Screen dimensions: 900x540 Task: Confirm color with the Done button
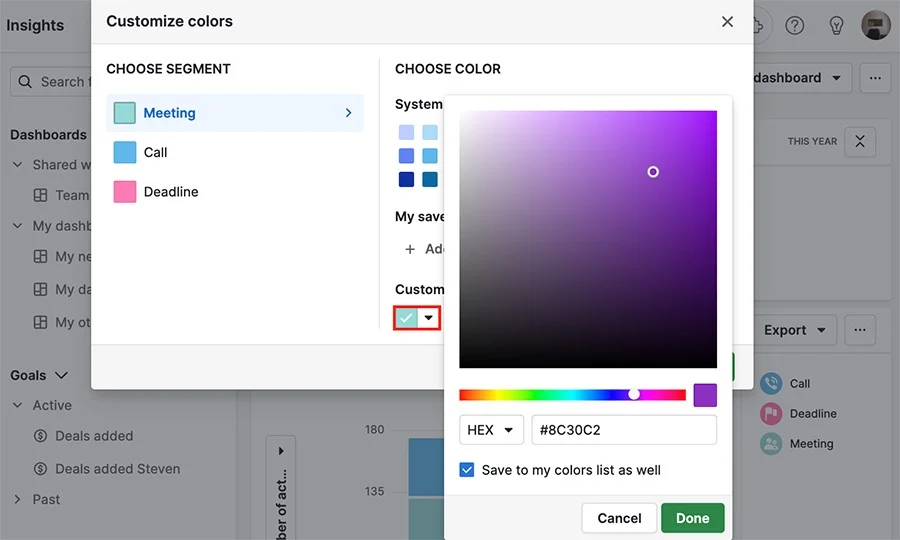692,518
